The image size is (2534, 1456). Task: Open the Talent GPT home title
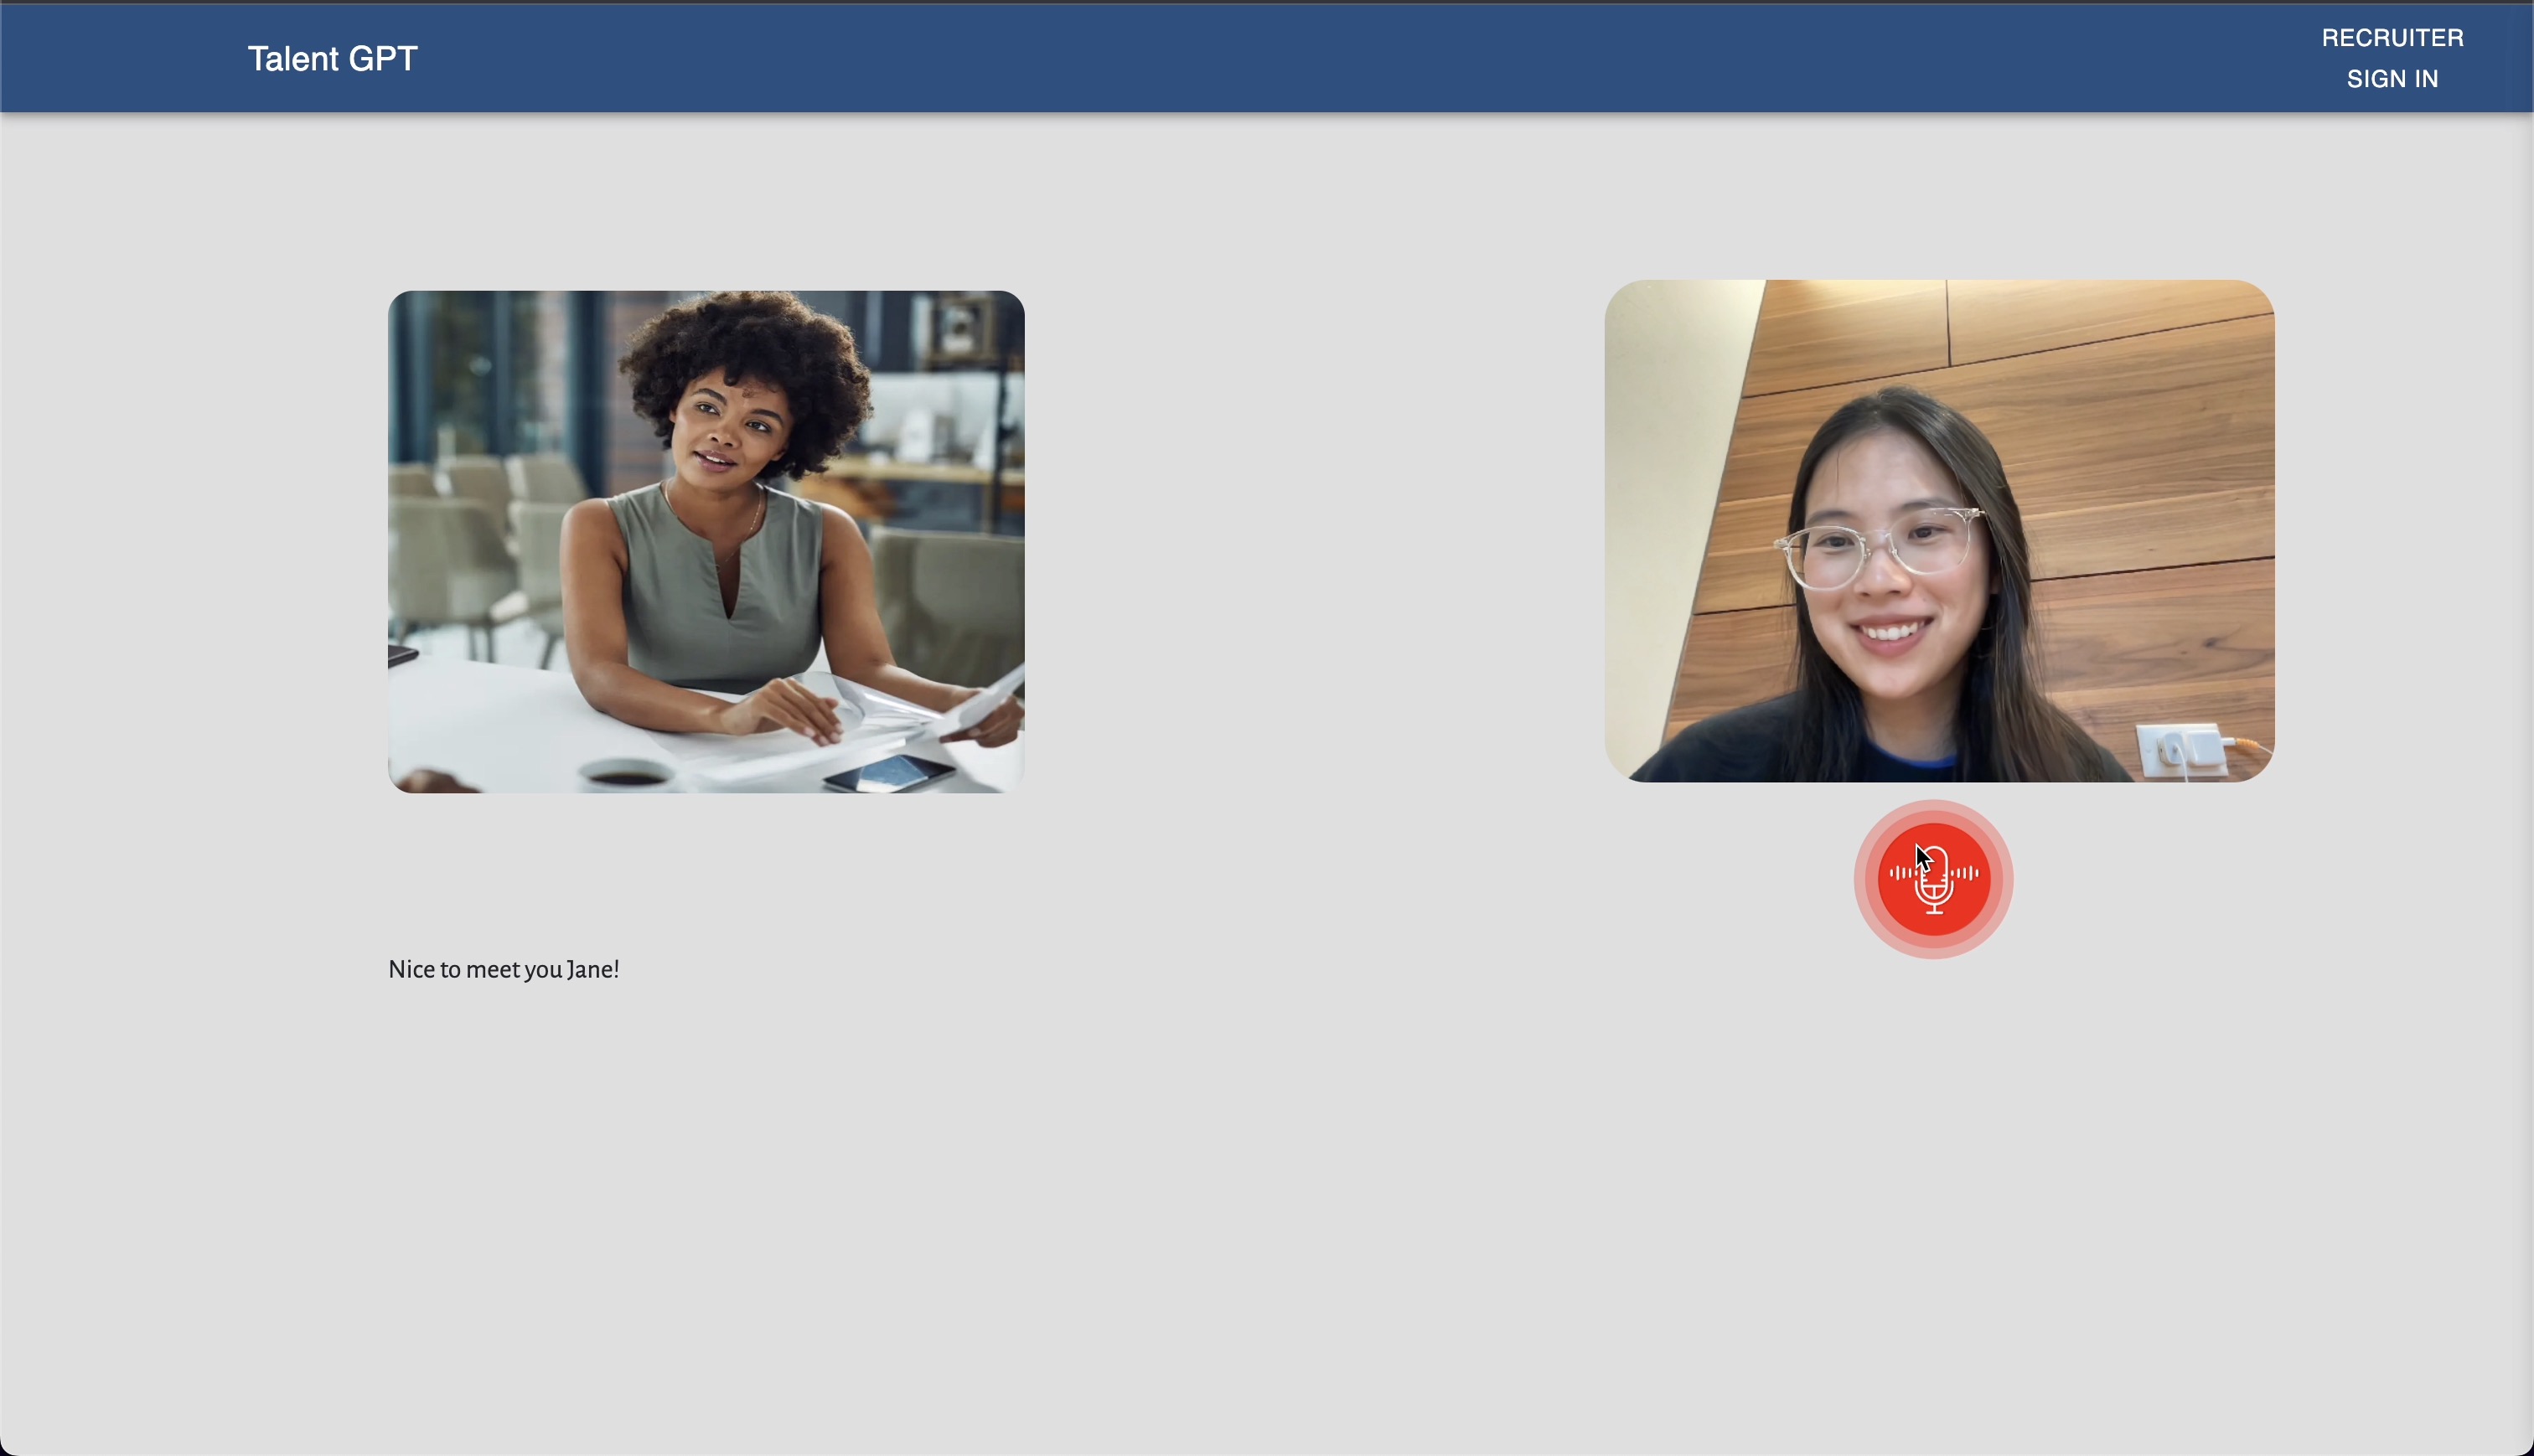(332, 59)
